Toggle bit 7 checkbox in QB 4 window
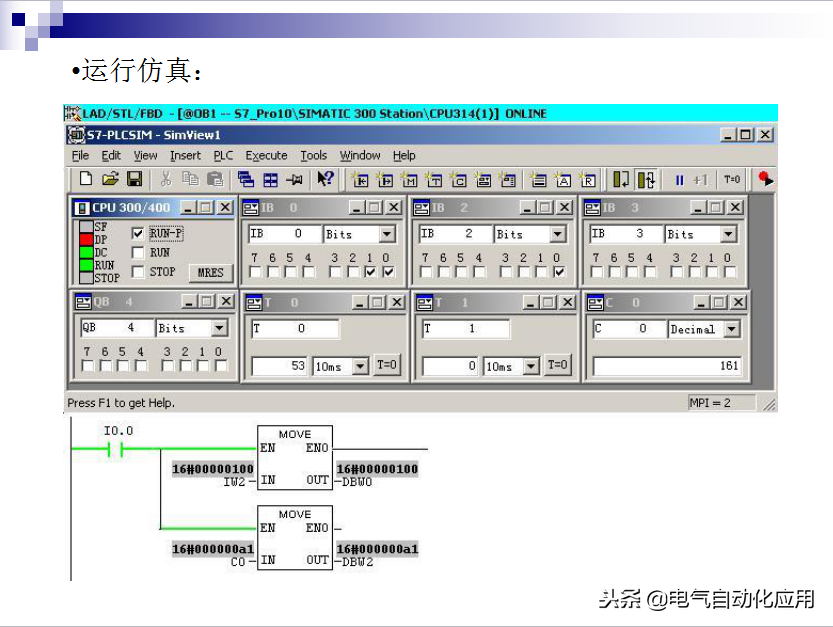This screenshot has width=833, height=627. point(88,366)
